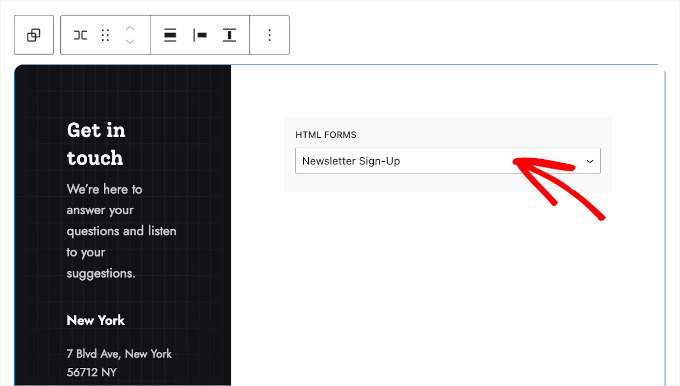Change vertical alignment icon
The image size is (680, 386).
229,35
